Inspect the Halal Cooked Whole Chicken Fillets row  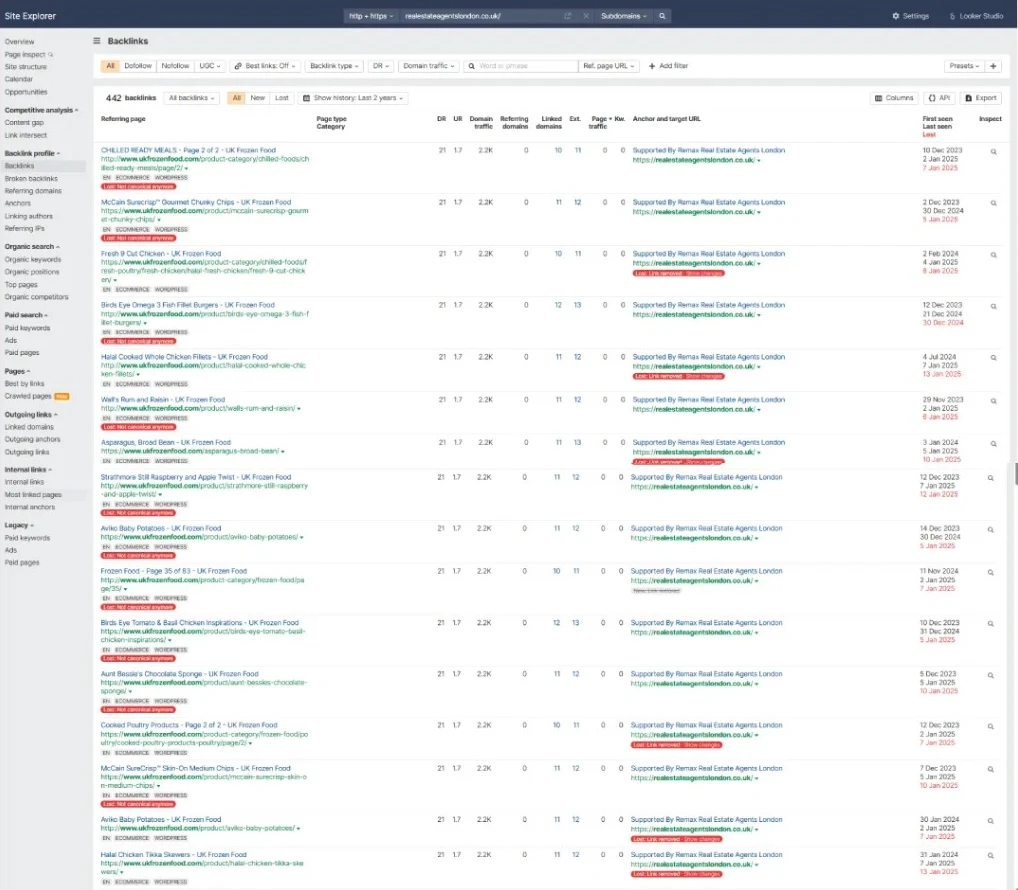993,358
